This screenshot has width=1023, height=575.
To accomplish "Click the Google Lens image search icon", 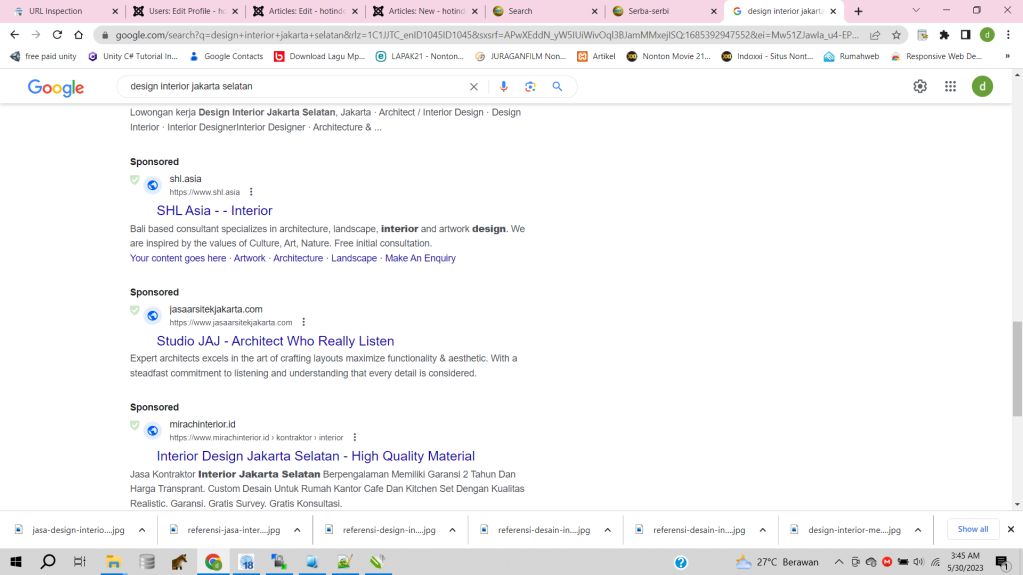I will pyautogui.click(x=530, y=87).
